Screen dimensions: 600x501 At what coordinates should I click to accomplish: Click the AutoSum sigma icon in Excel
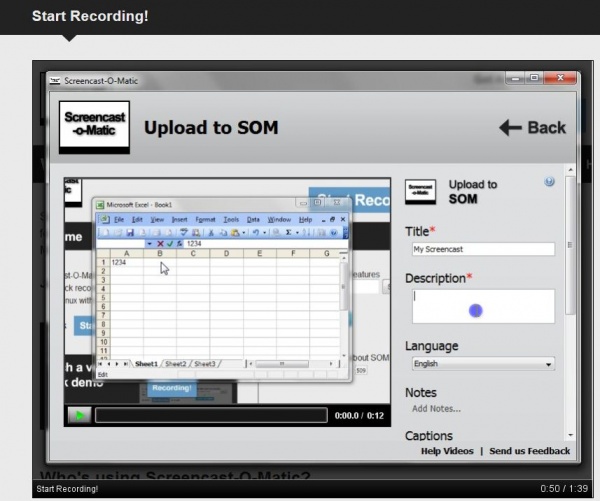(289, 232)
